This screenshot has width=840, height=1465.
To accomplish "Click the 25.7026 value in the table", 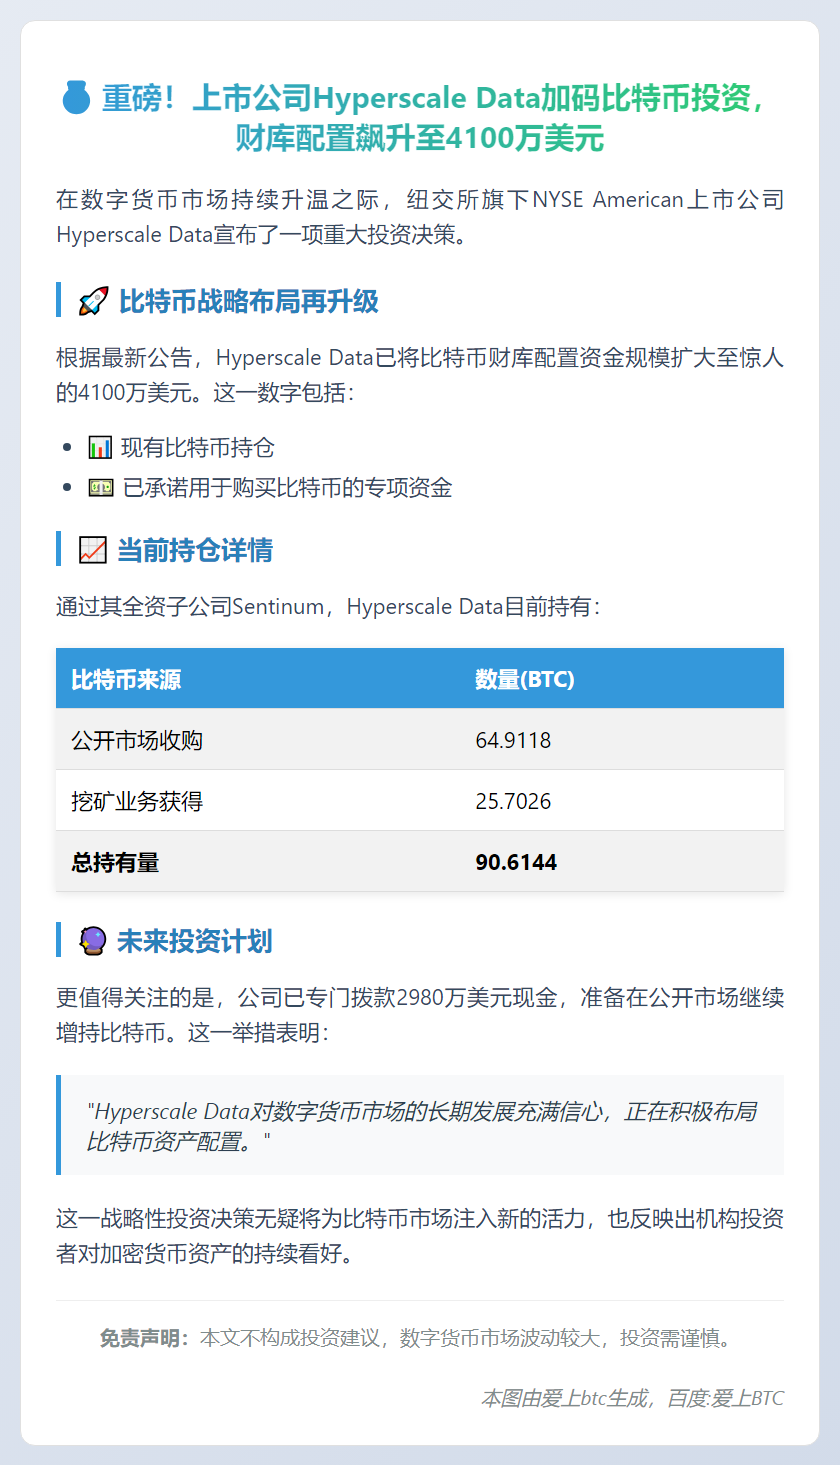I will pyautogui.click(x=513, y=801).
